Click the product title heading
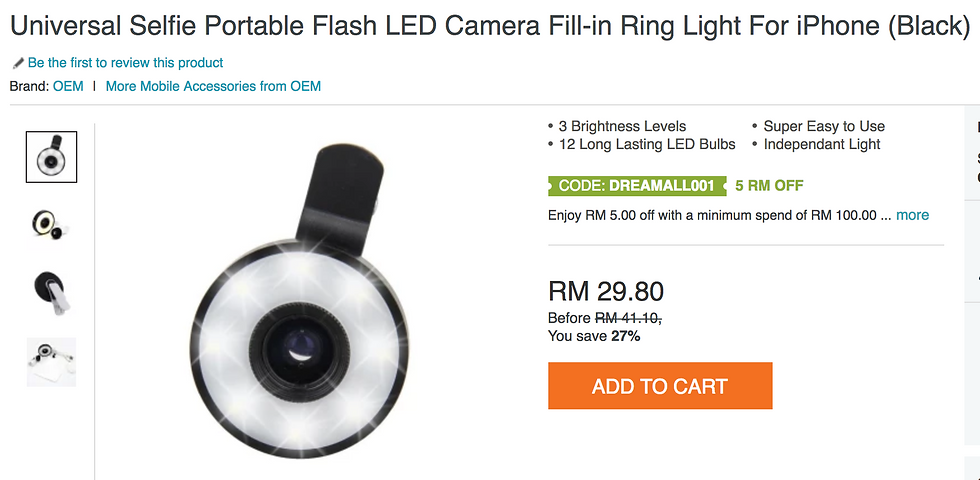Image resolution: width=980 pixels, height=480 pixels. pos(490,25)
